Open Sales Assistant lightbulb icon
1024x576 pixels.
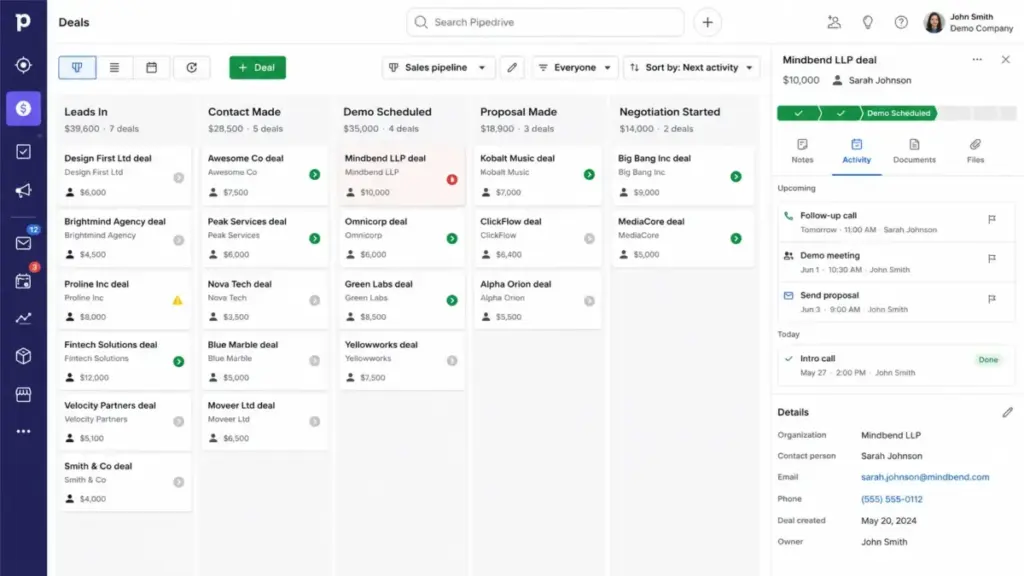(x=867, y=22)
